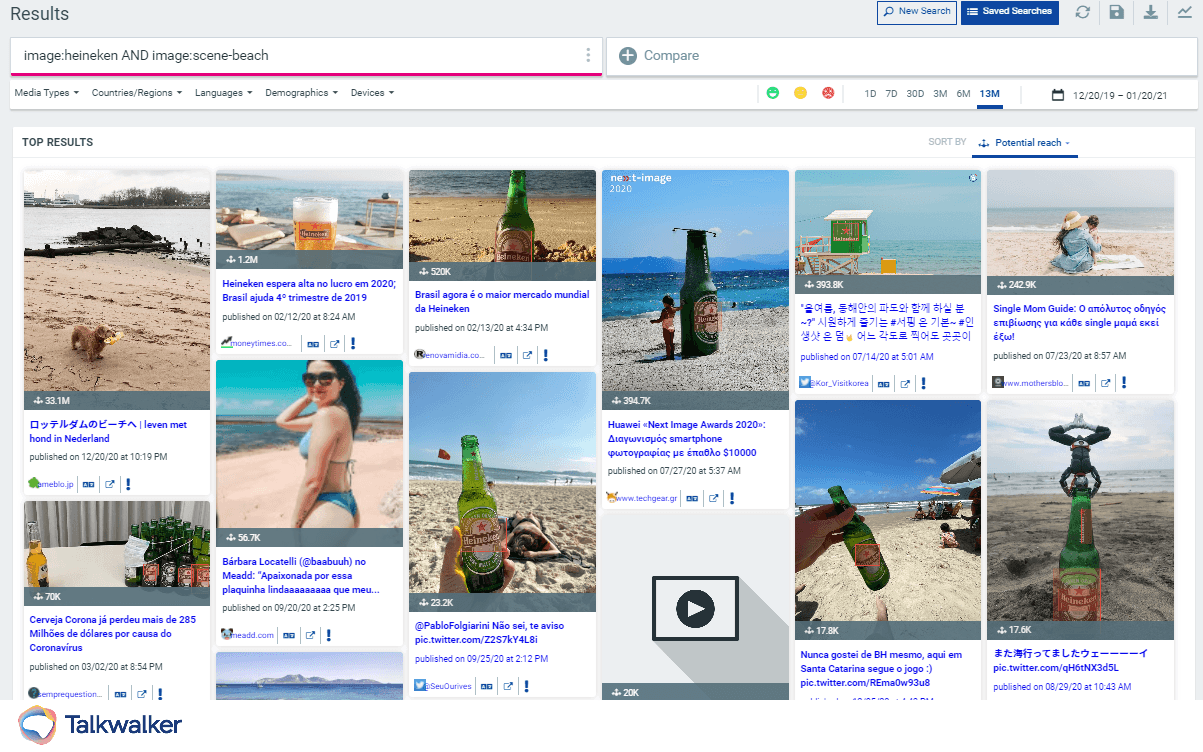Play the video thumbnail placeholder
Viewport: 1203px width, 752px height.
click(x=695, y=607)
